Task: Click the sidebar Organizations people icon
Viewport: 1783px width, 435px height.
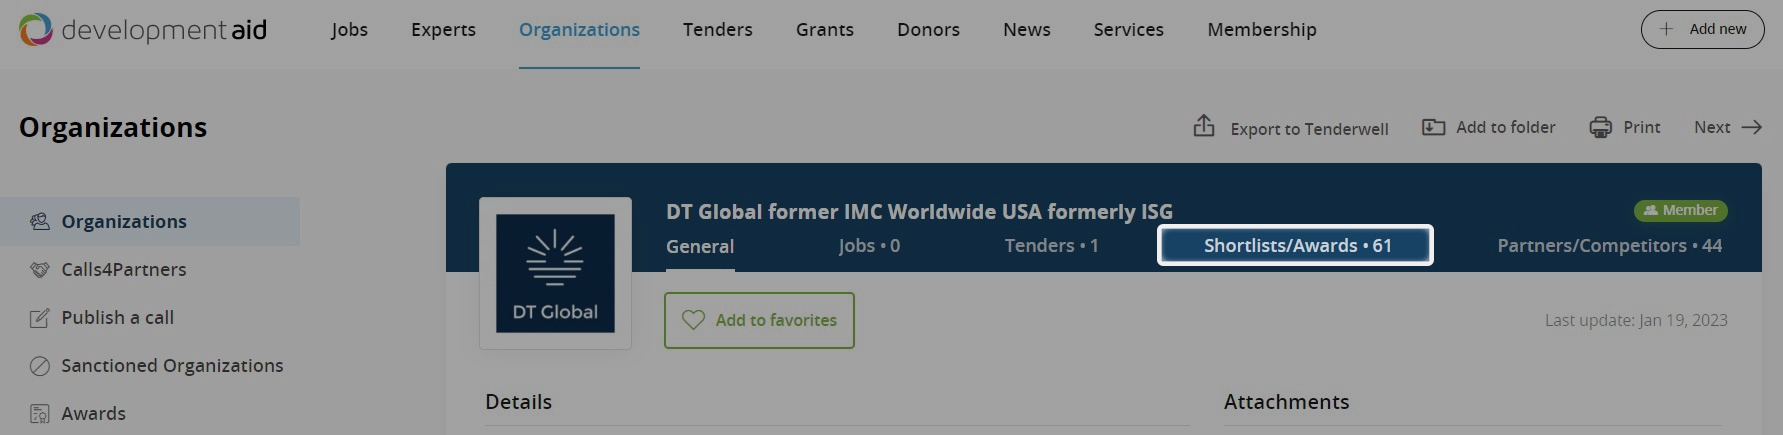Action: point(40,221)
